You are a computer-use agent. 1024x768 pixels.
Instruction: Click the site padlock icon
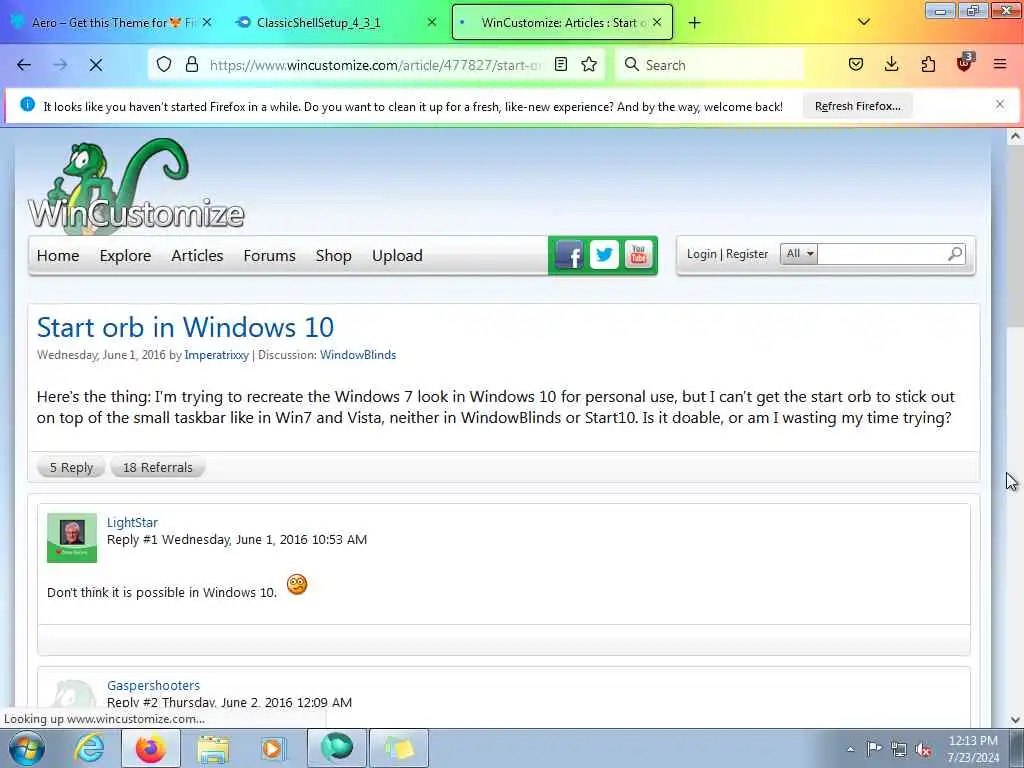(191, 65)
